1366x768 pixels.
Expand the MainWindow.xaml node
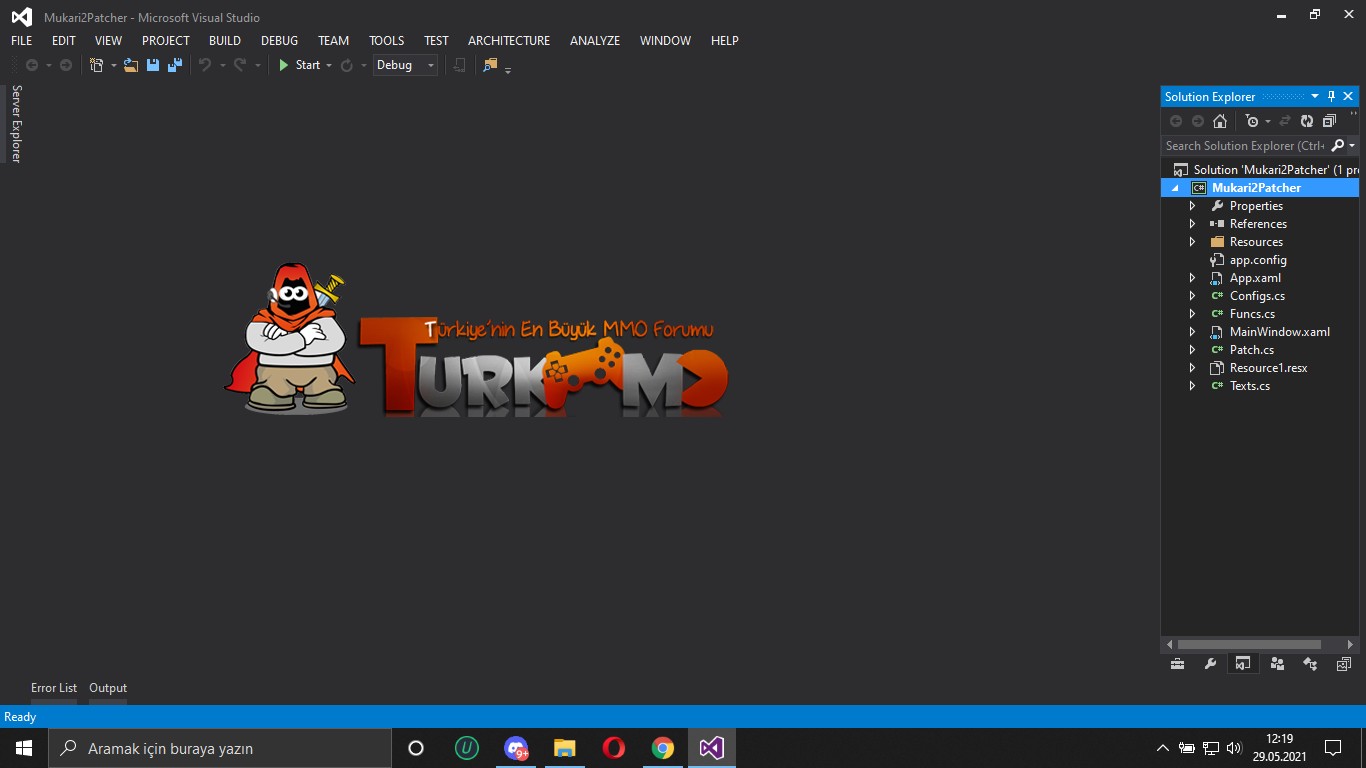[1192, 332]
